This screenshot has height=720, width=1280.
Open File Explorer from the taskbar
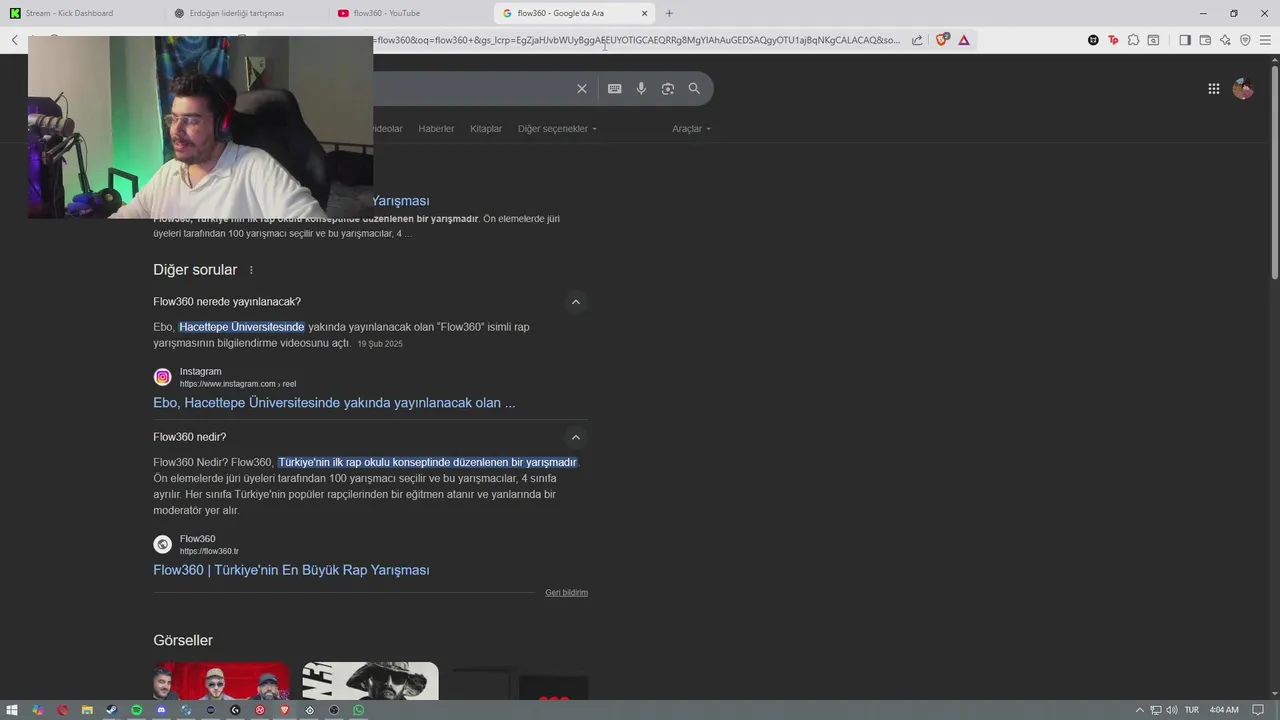pos(87,710)
